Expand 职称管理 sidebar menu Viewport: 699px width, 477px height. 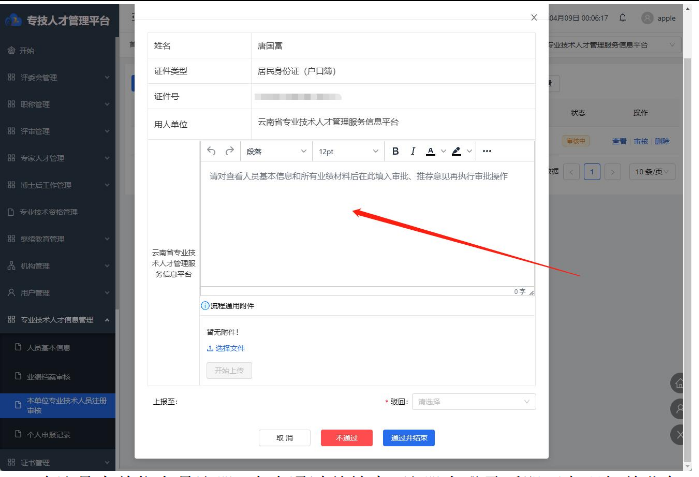click(58, 104)
